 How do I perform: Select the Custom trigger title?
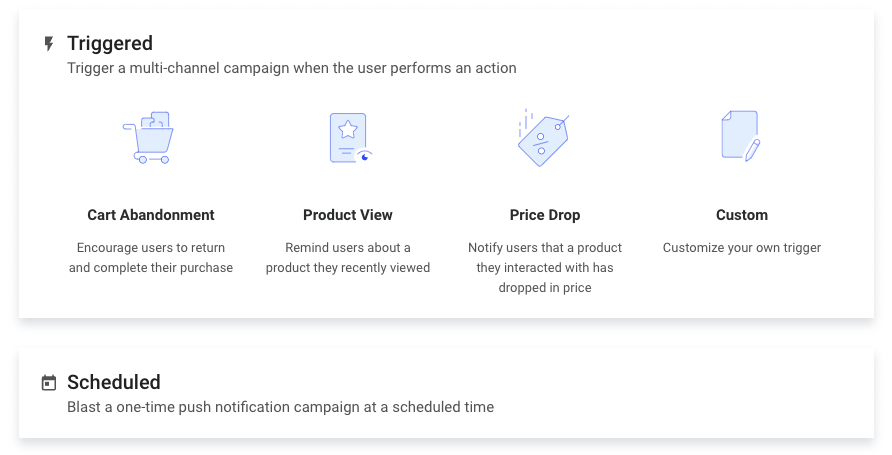(742, 215)
